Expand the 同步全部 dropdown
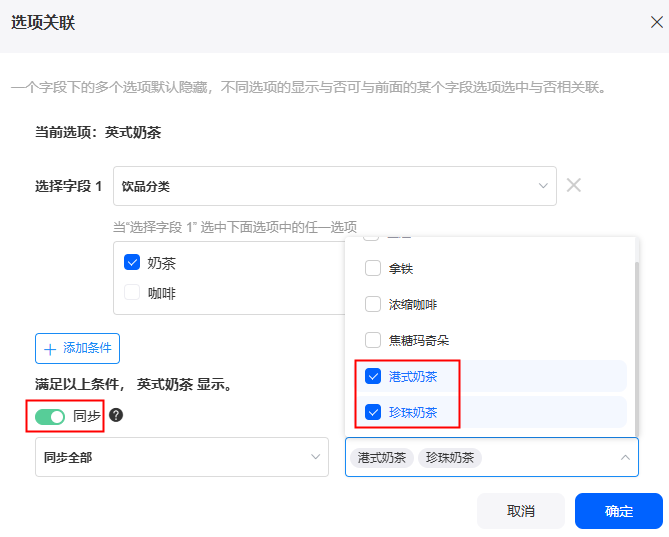 click(x=182, y=457)
